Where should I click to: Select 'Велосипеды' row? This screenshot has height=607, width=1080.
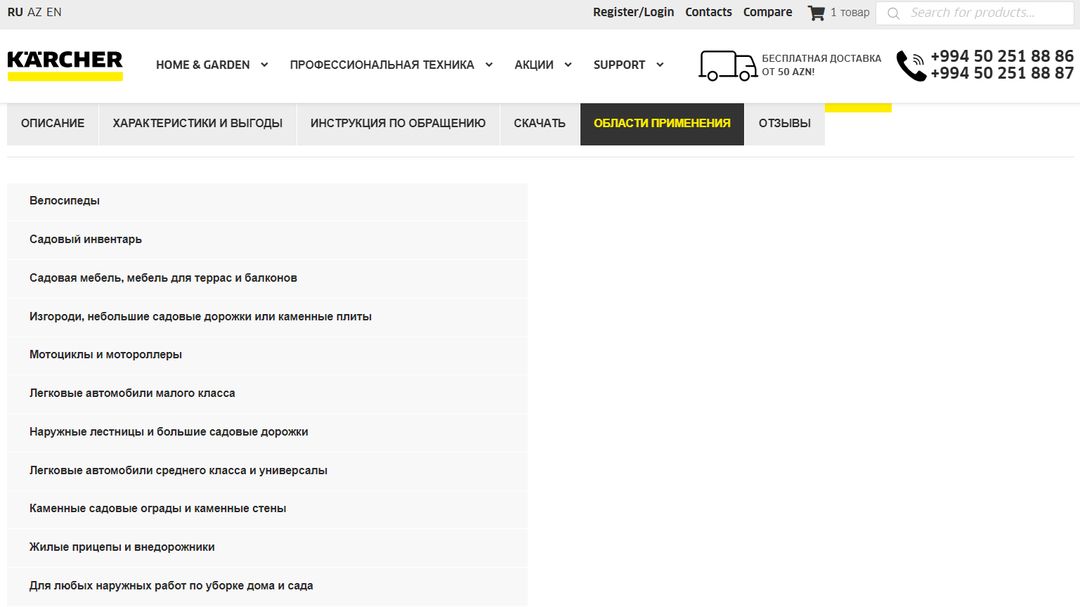click(x=267, y=200)
